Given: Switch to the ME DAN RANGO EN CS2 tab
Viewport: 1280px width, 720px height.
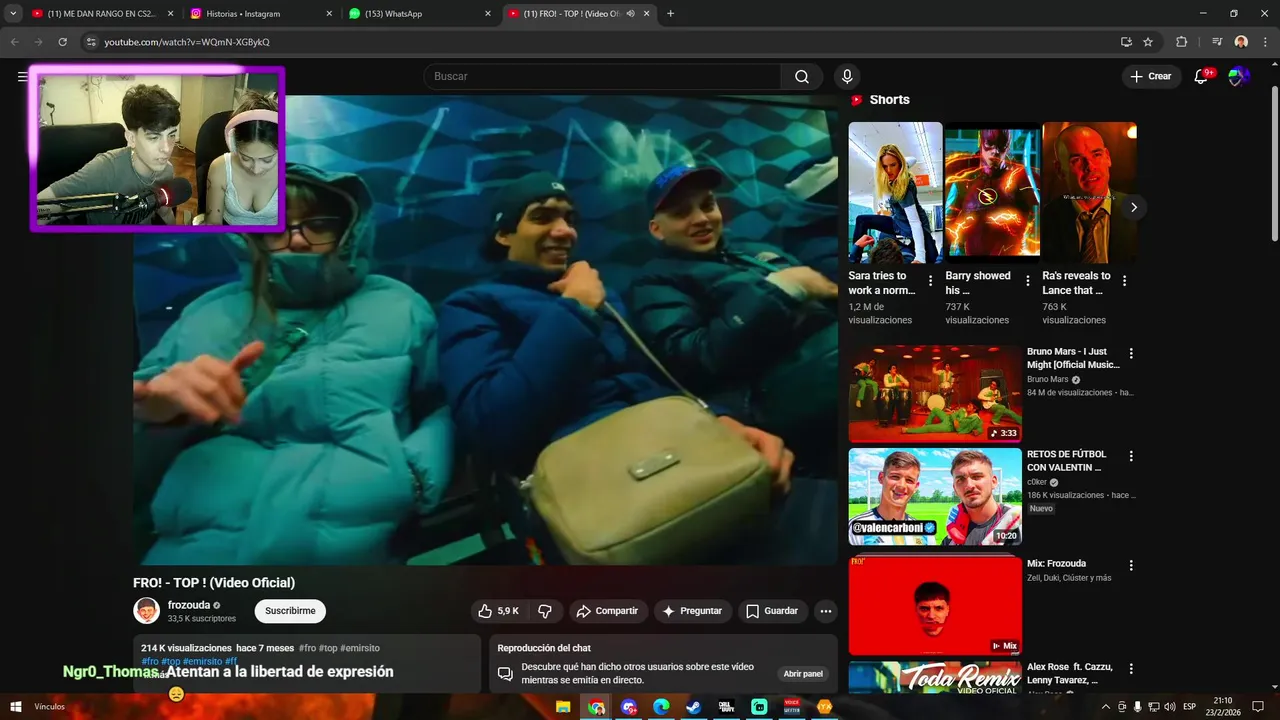Looking at the screenshot, I should click(x=102, y=14).
